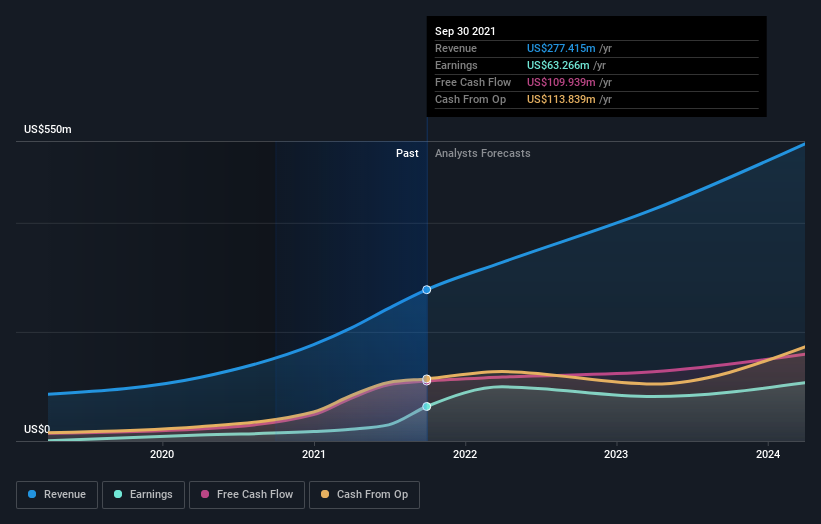Click the teal Earnings data point marker
The height and width of the screenshot is (524, 821).
pyautogui.click(x=427, y=406)
